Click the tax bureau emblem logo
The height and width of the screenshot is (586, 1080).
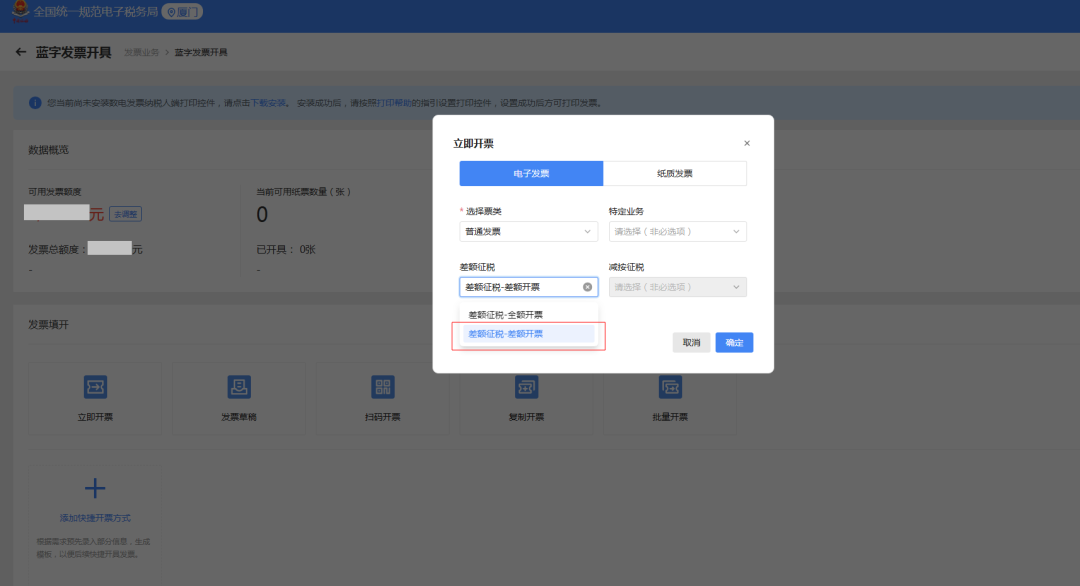(21, 11)
